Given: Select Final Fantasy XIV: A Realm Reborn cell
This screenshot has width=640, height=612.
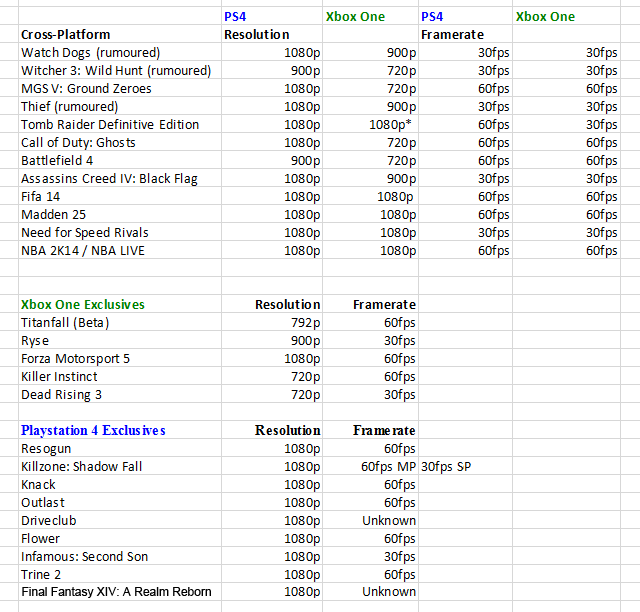Looking at the screenshot, I should click(120, 591).
